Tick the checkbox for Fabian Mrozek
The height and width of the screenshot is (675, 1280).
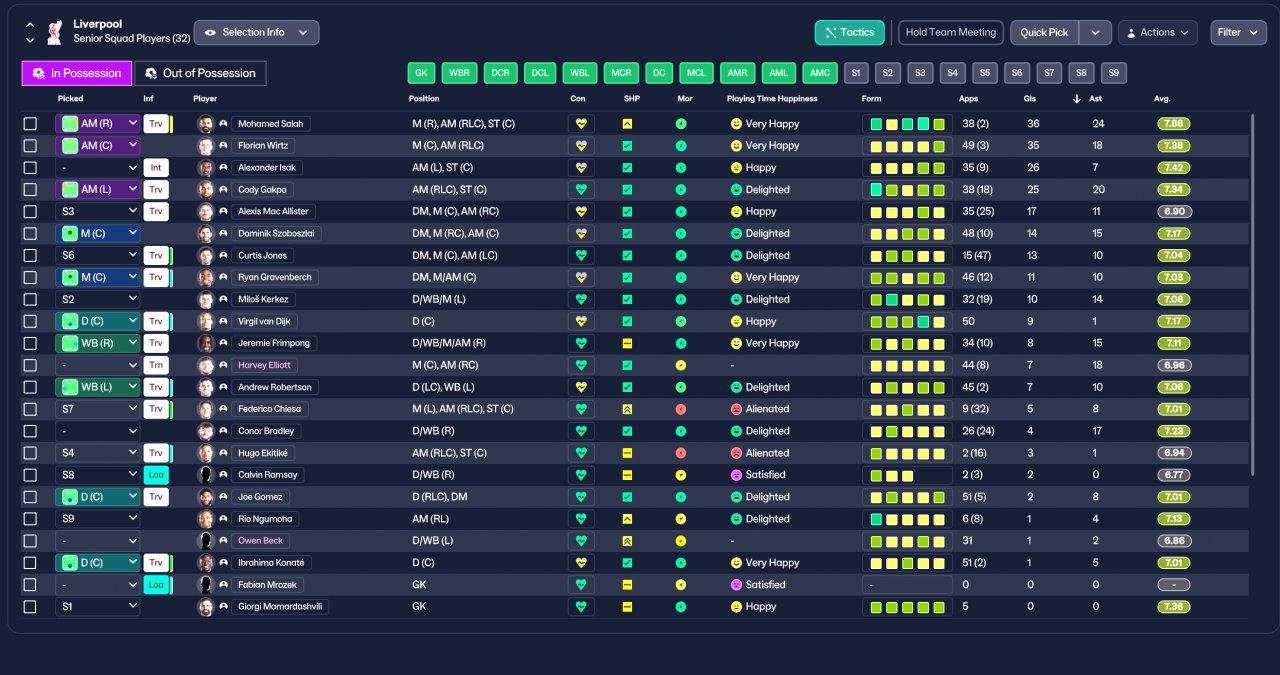pos(30,585)
